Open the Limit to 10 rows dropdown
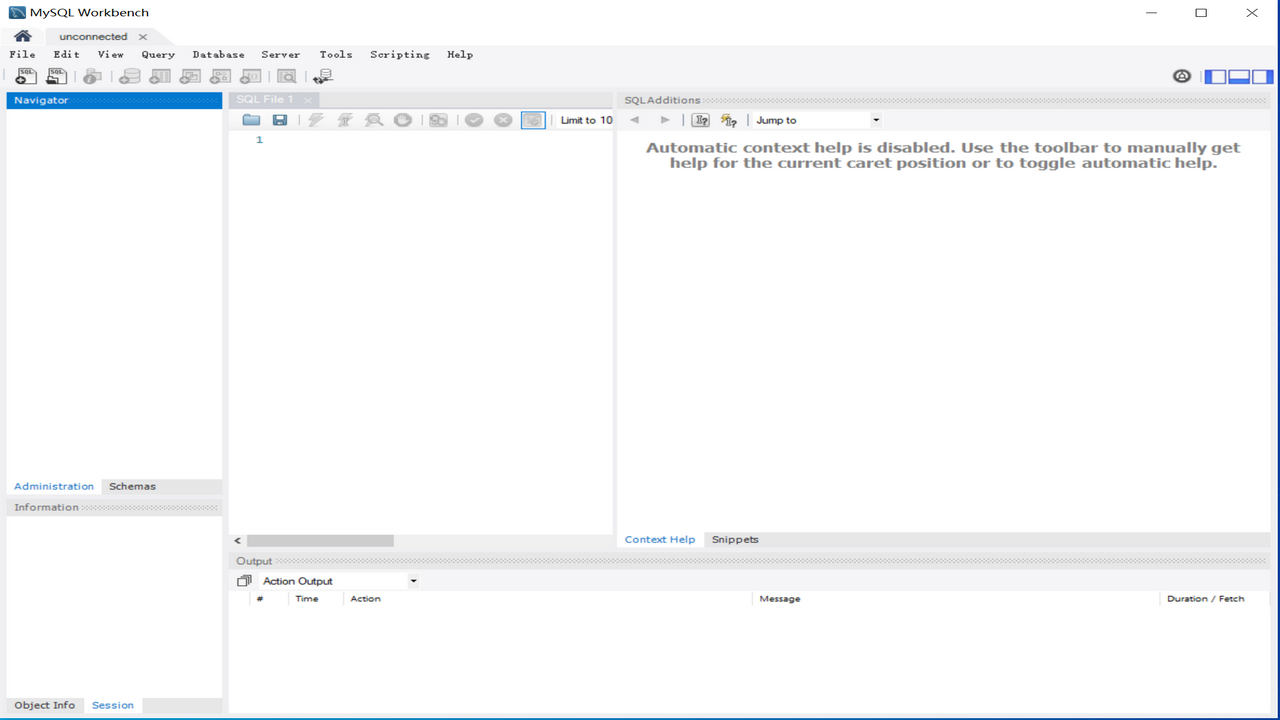This screenshot has width=1280, height=720. pos(586,120)
